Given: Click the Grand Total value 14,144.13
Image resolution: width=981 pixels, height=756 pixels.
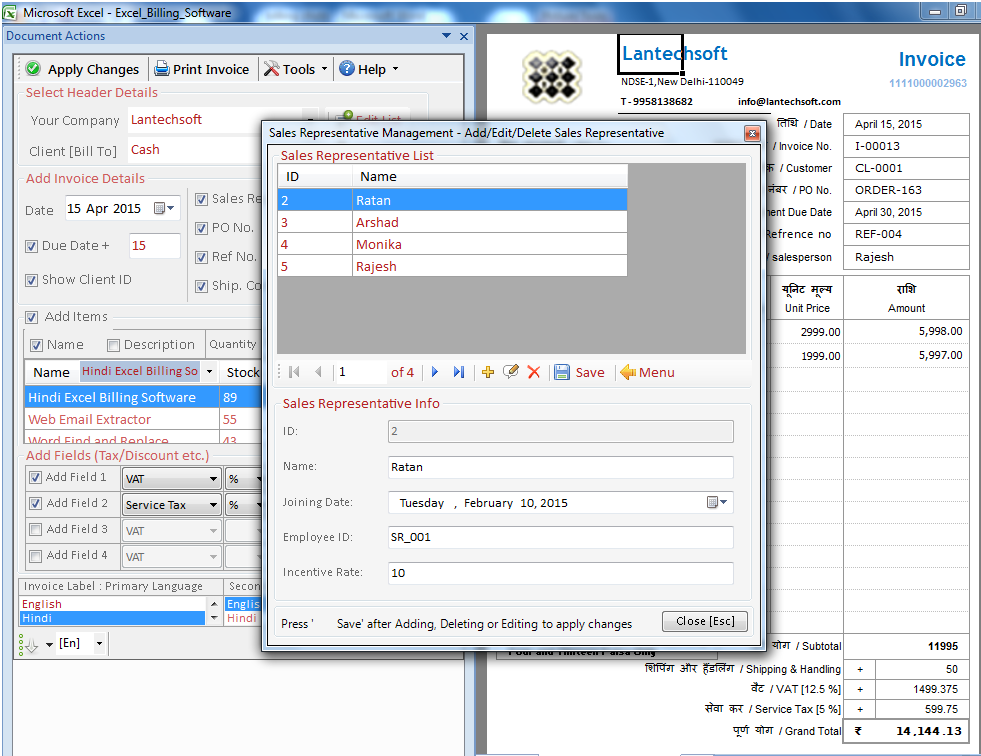Looking at the screenshot, I should (928, 731).
